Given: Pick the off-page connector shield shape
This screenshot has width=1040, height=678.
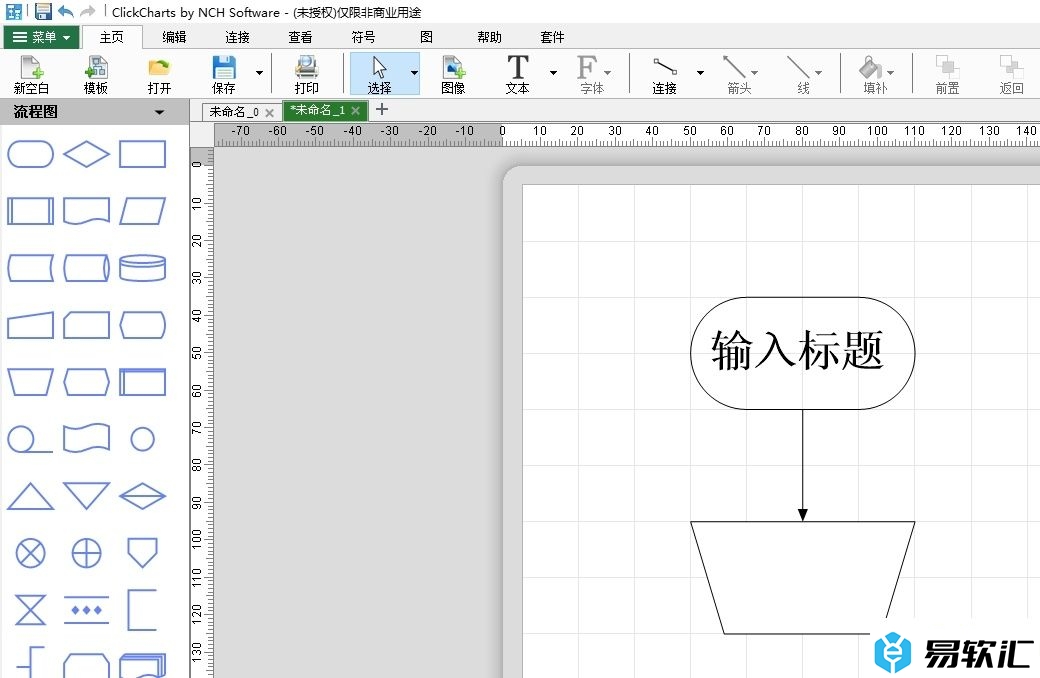Looking at the screenshot, I should (143, 553).
